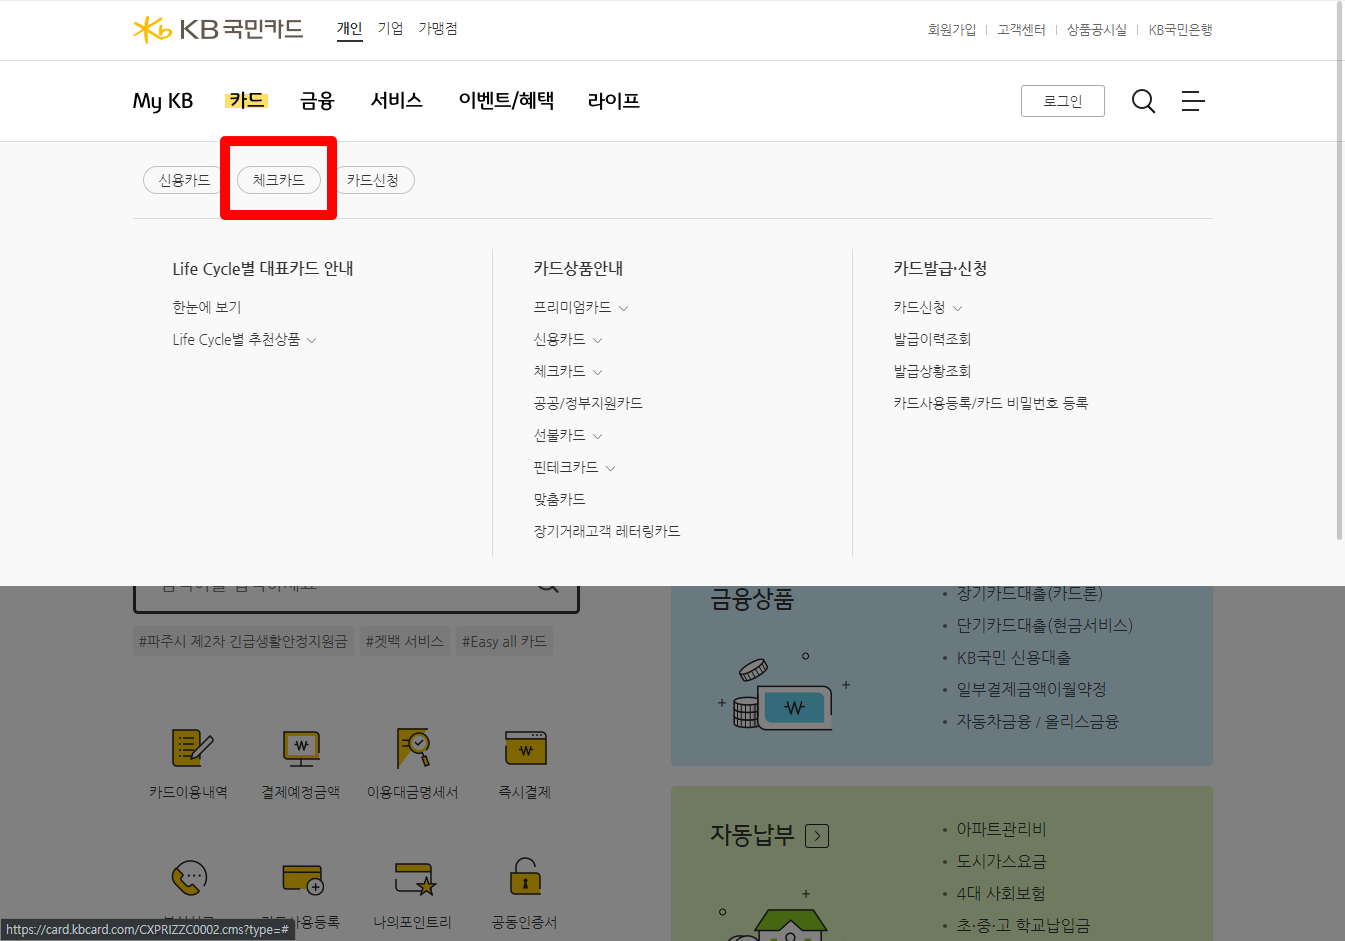
Task: Go to 회원가입
Action: 952,30
